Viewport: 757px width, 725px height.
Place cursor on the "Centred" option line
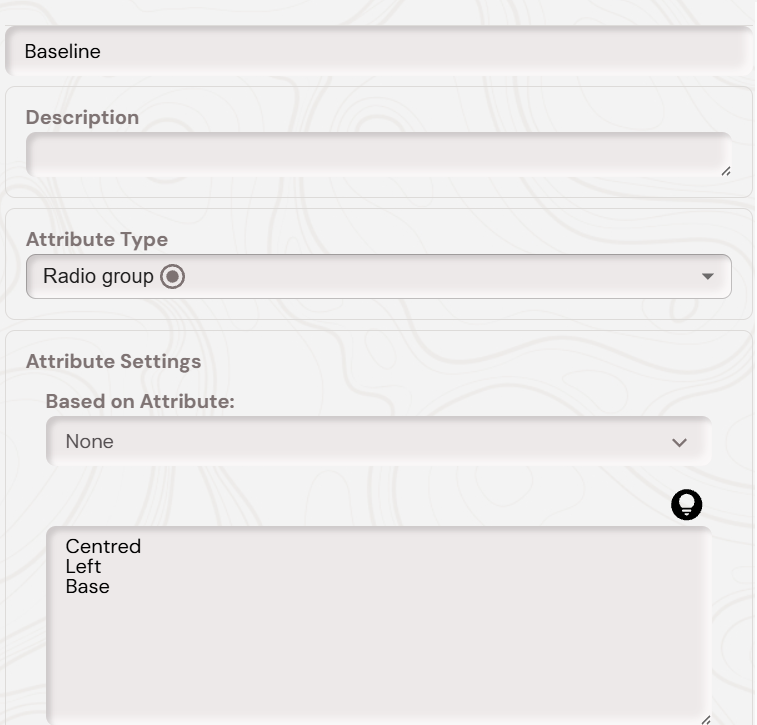click(103, 547)
